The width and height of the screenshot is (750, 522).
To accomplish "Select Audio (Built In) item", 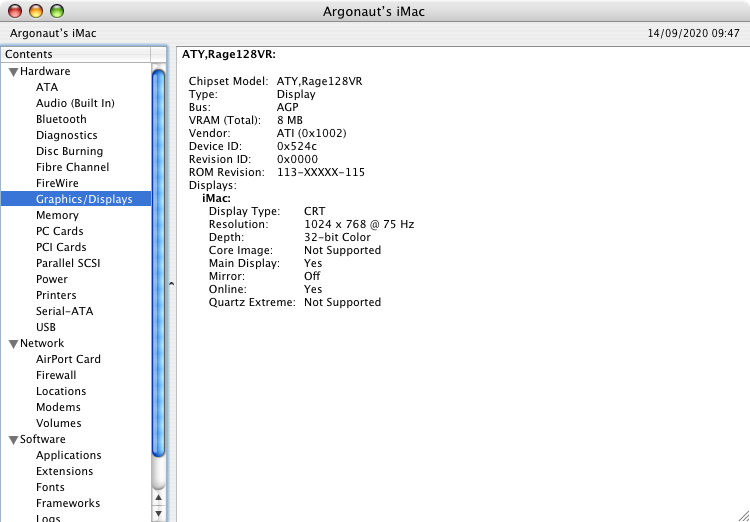I will click(x=75, y=103).
